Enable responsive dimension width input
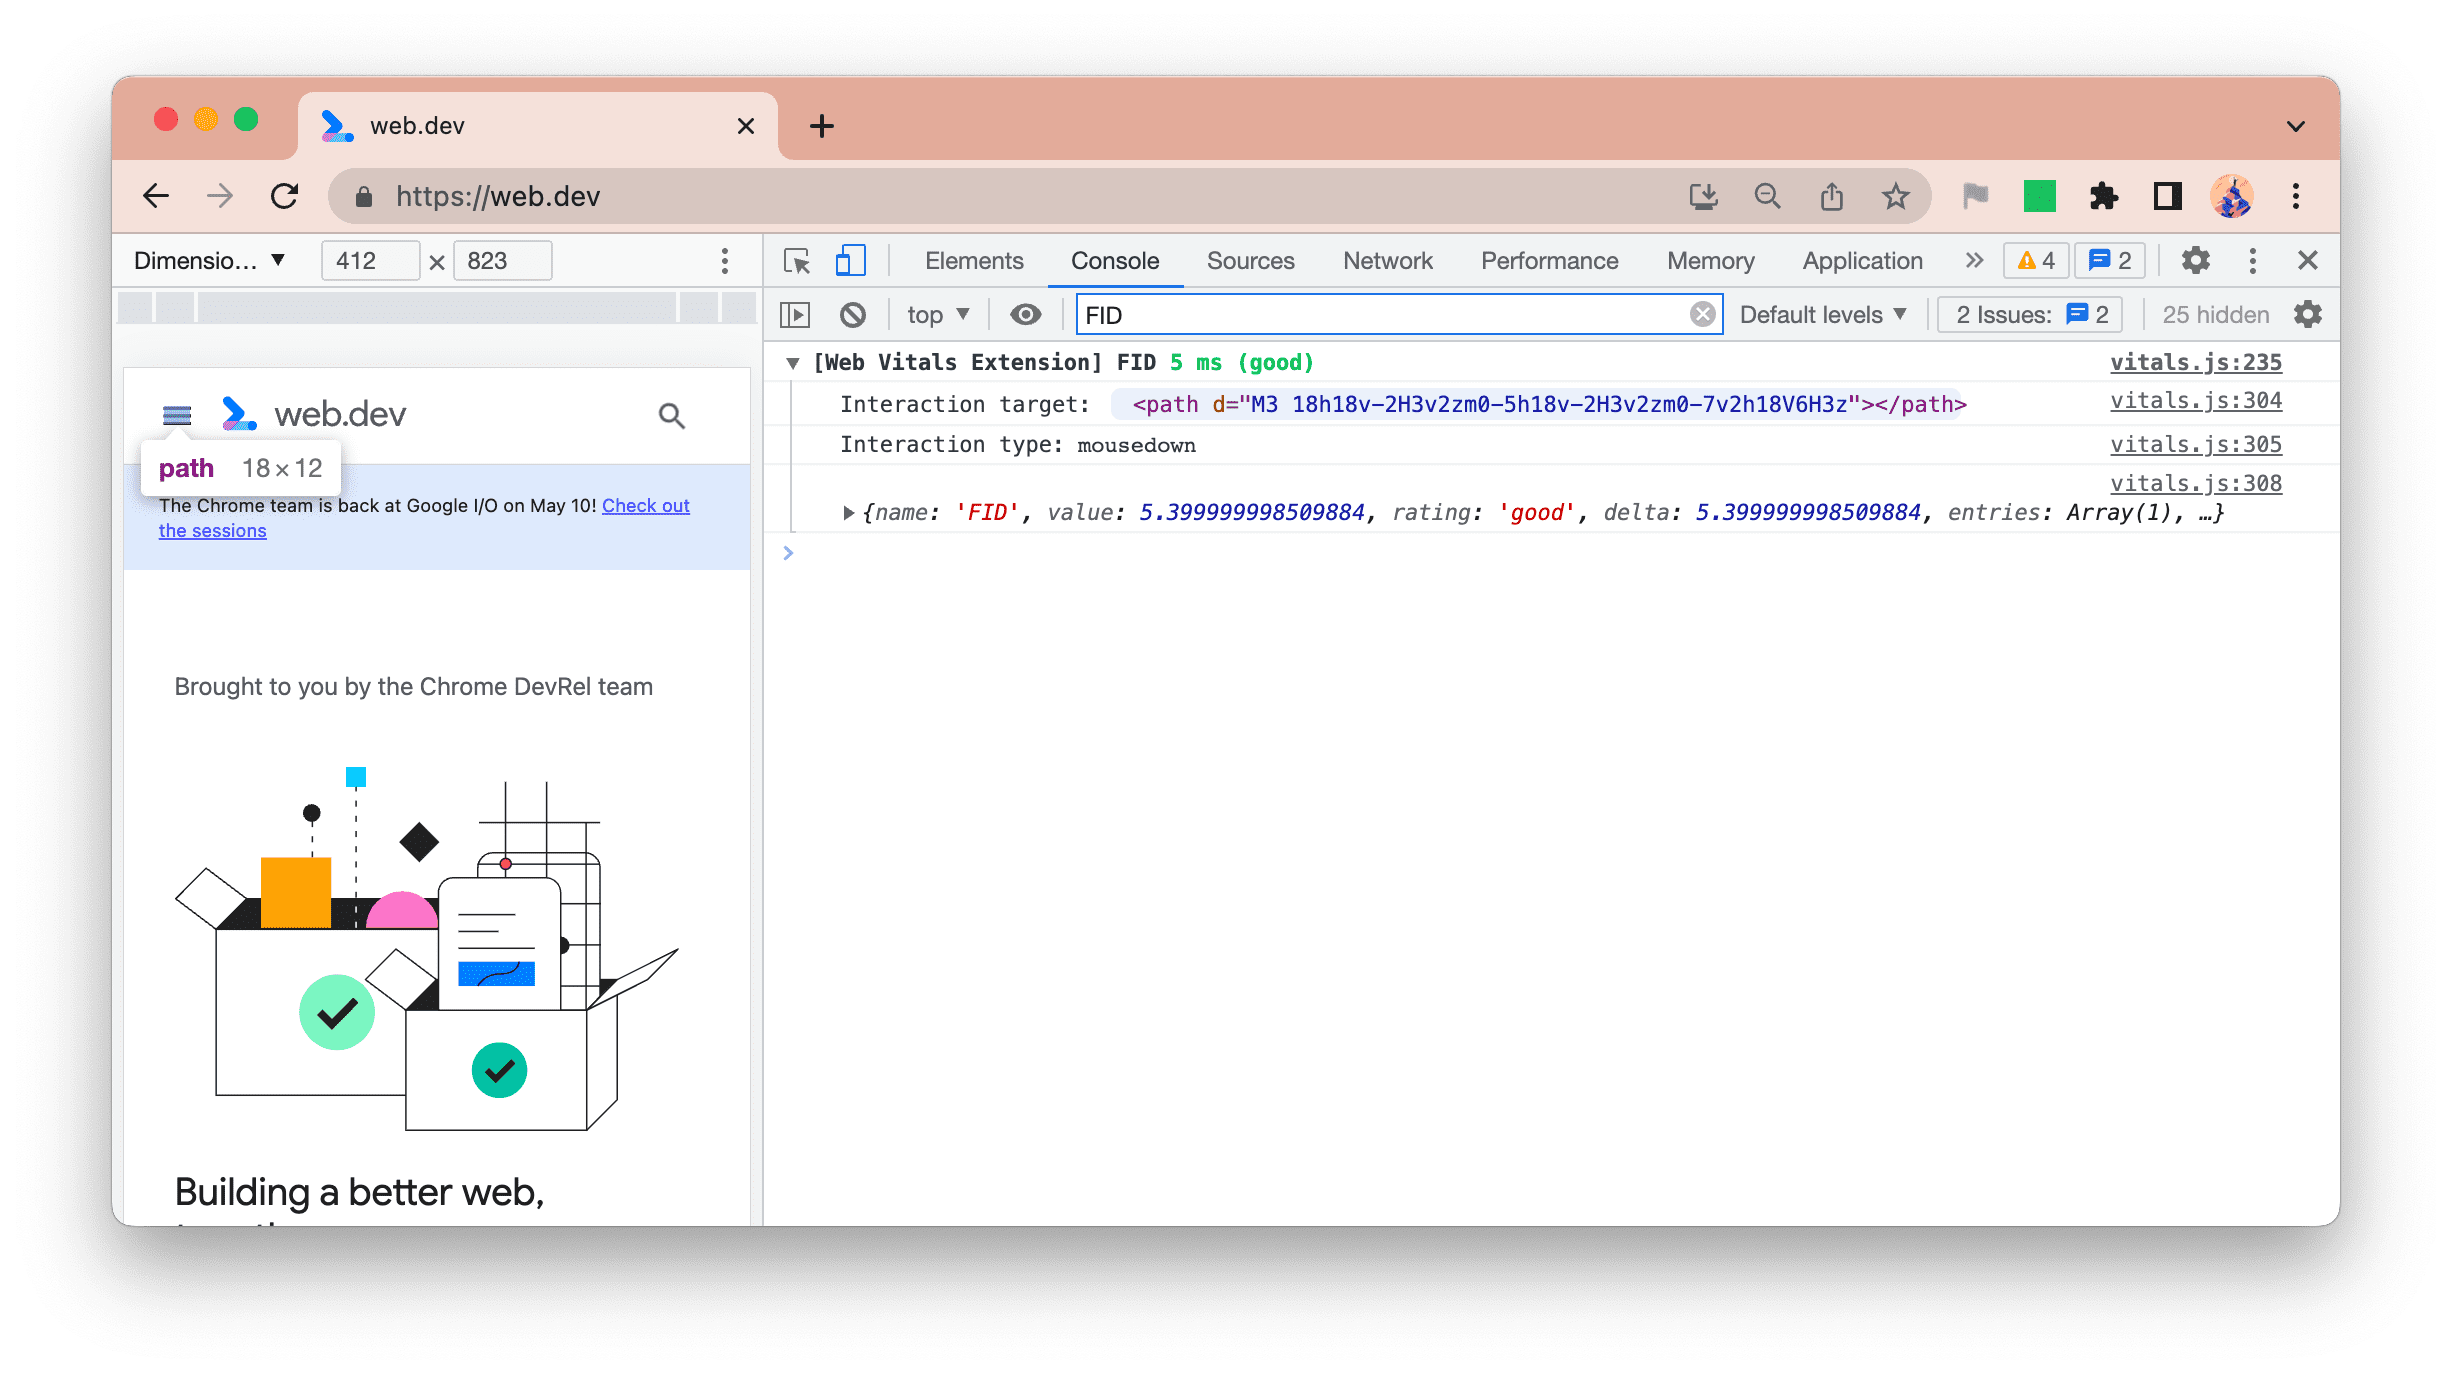 click(x=367, y=259)
